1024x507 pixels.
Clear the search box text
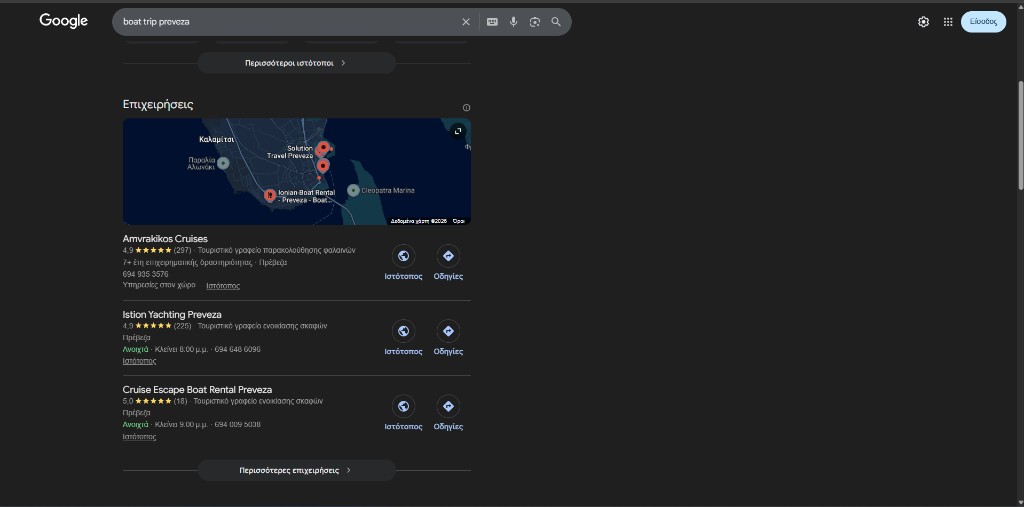point(466,22)
